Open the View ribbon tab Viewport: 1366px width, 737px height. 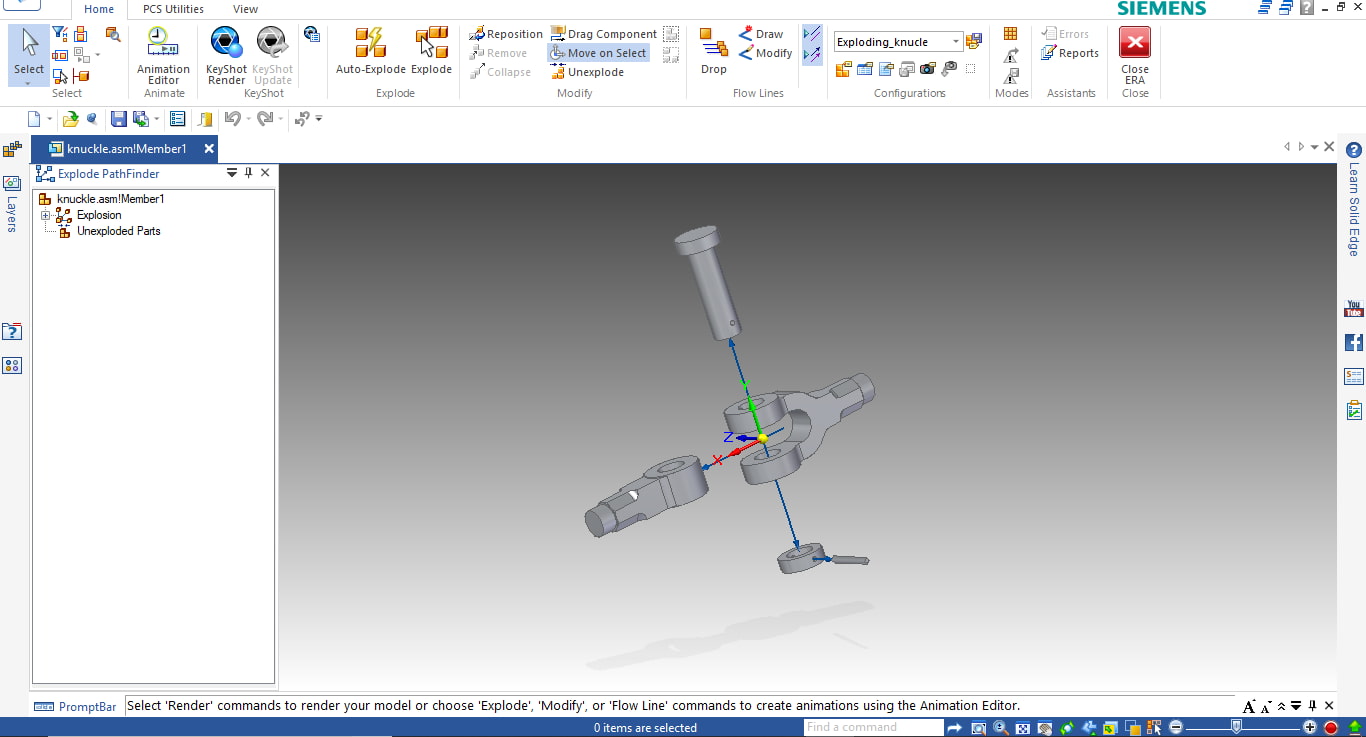click(245, 9)
